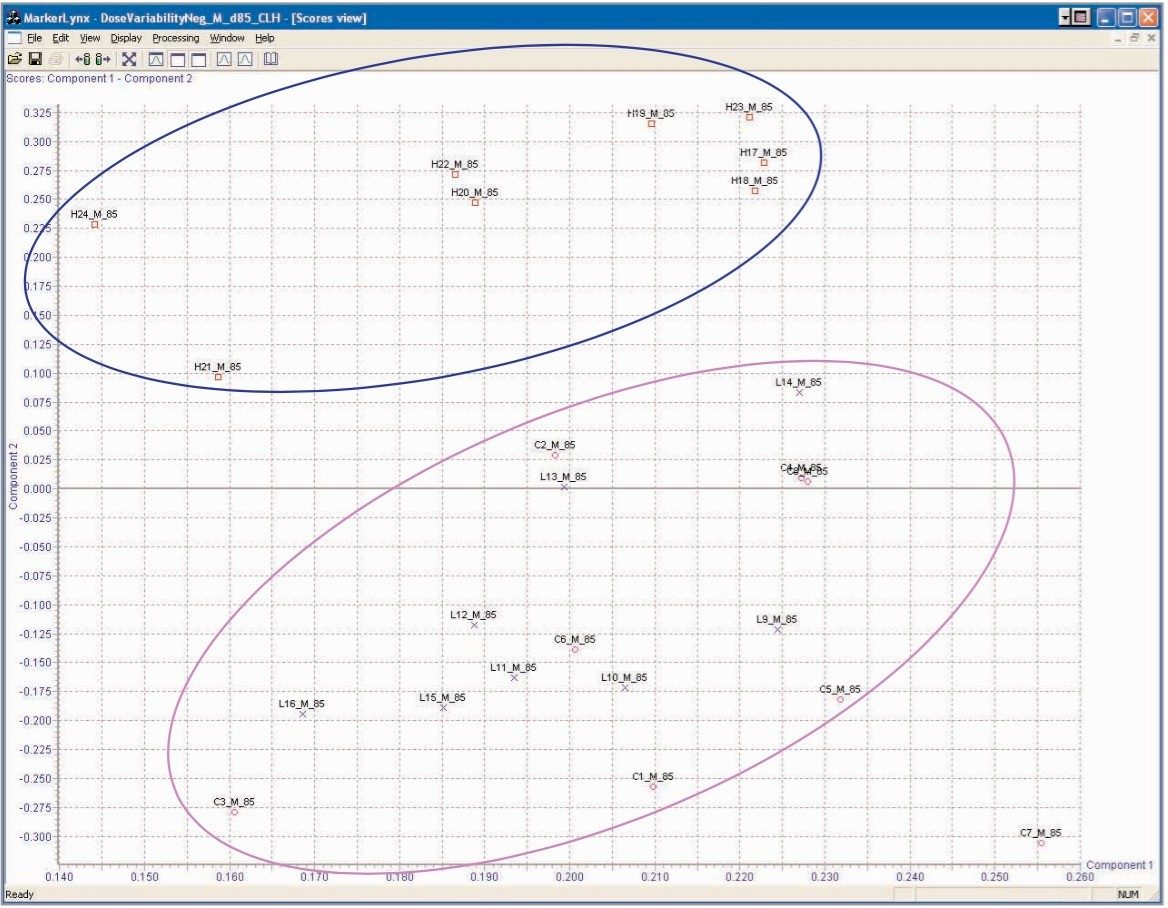
Task: Select data point C2_M_85
Action: 555,455
